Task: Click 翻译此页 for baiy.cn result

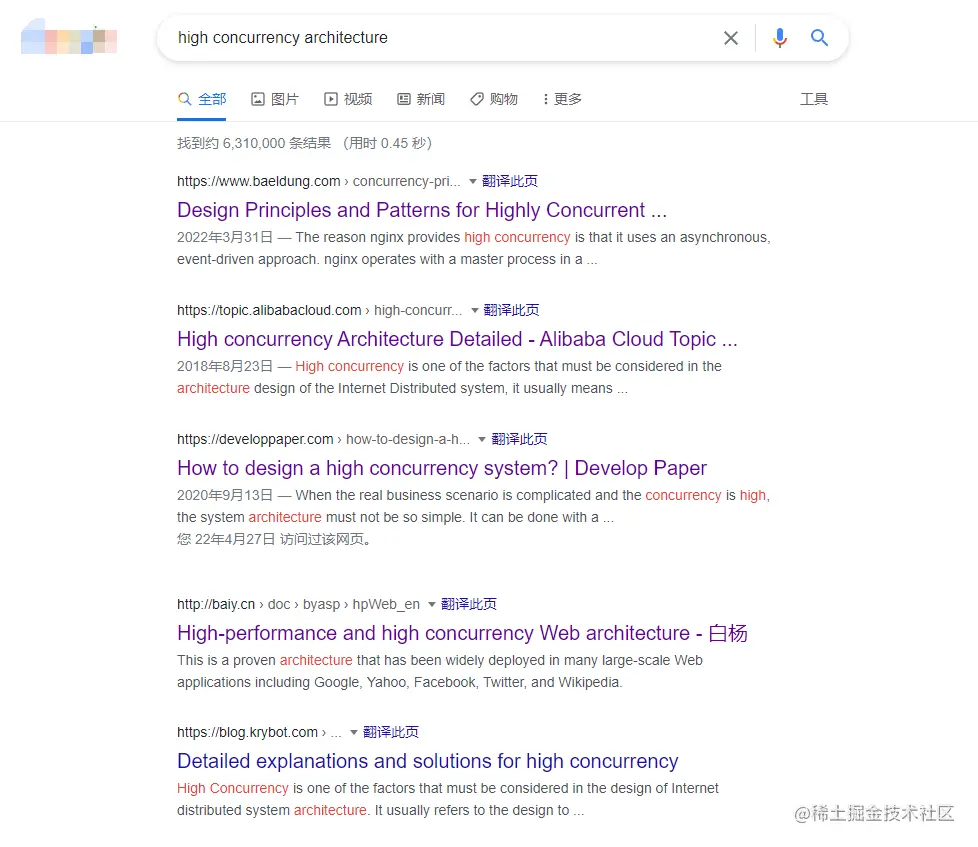Action: coord(469,604)
